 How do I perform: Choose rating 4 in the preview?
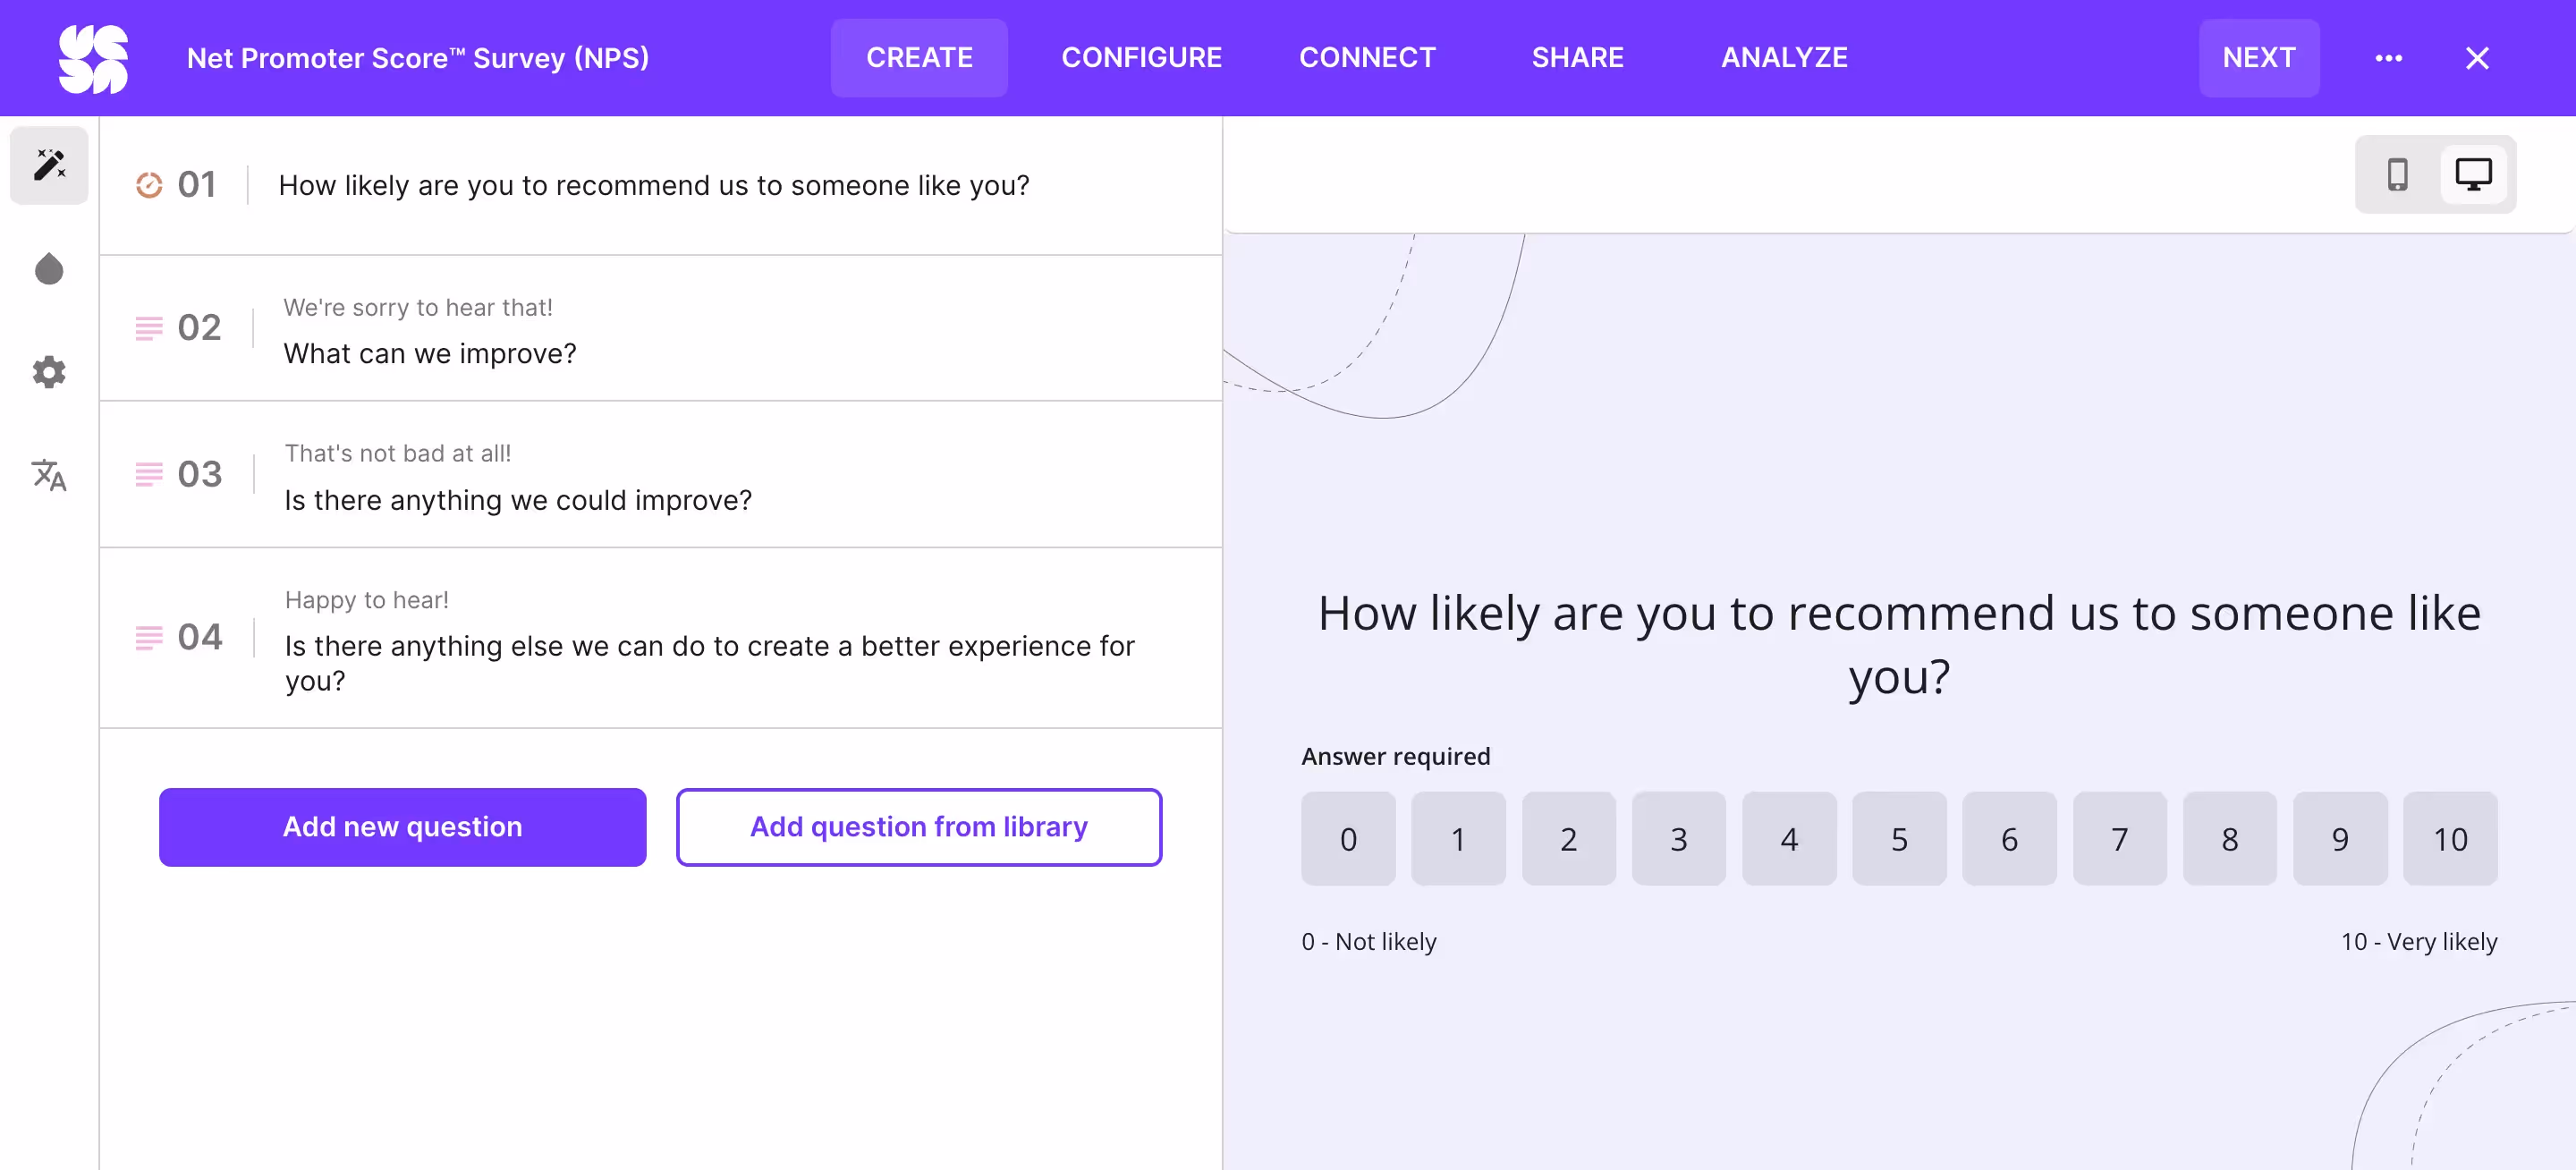[1789, 838]
